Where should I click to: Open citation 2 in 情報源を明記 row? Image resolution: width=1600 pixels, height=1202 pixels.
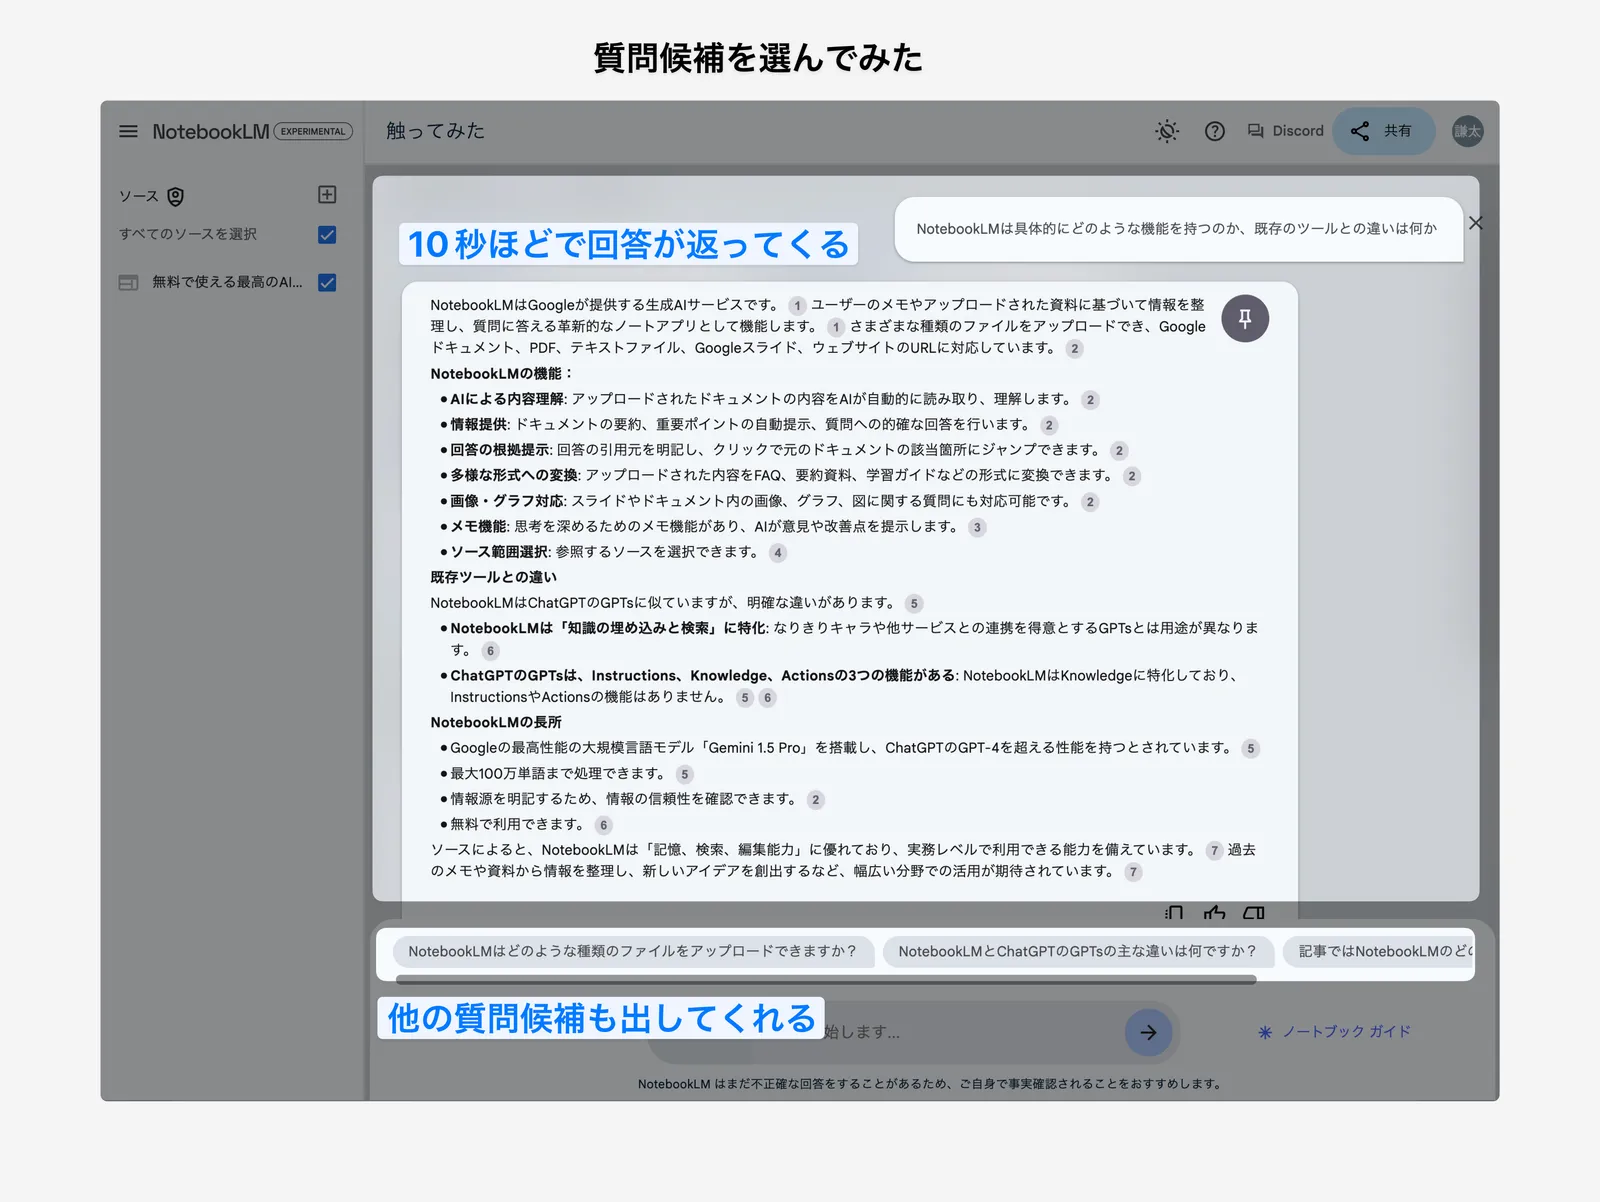[x=815, y=800]
